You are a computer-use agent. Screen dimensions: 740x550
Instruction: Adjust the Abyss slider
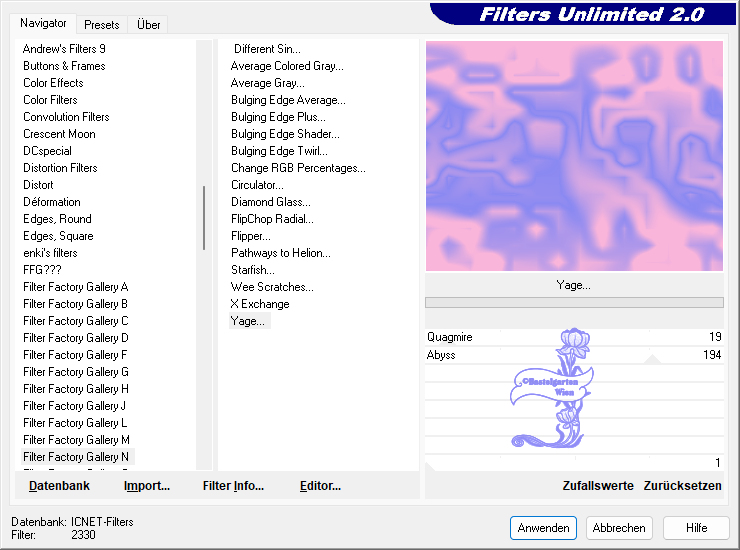coord(574,355)
